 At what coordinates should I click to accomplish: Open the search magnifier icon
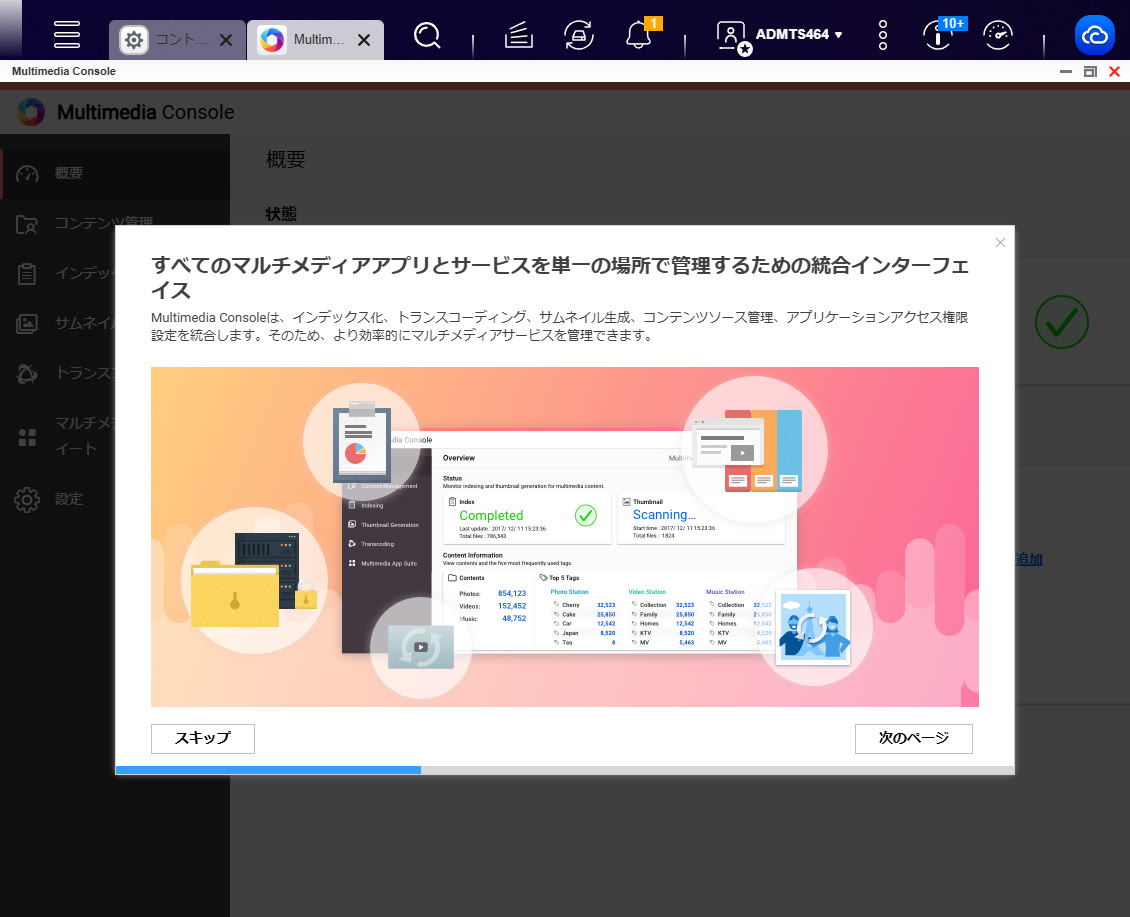click(x=427, y=35)
